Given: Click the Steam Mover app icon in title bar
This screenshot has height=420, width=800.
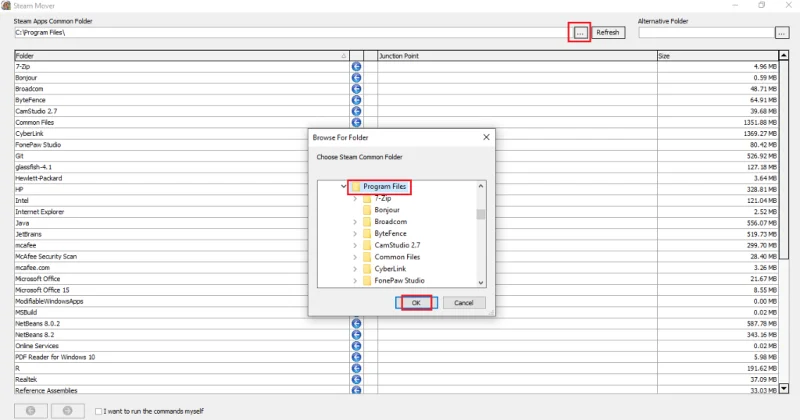Looking at the screenshot, I should [x=6, y=6].
